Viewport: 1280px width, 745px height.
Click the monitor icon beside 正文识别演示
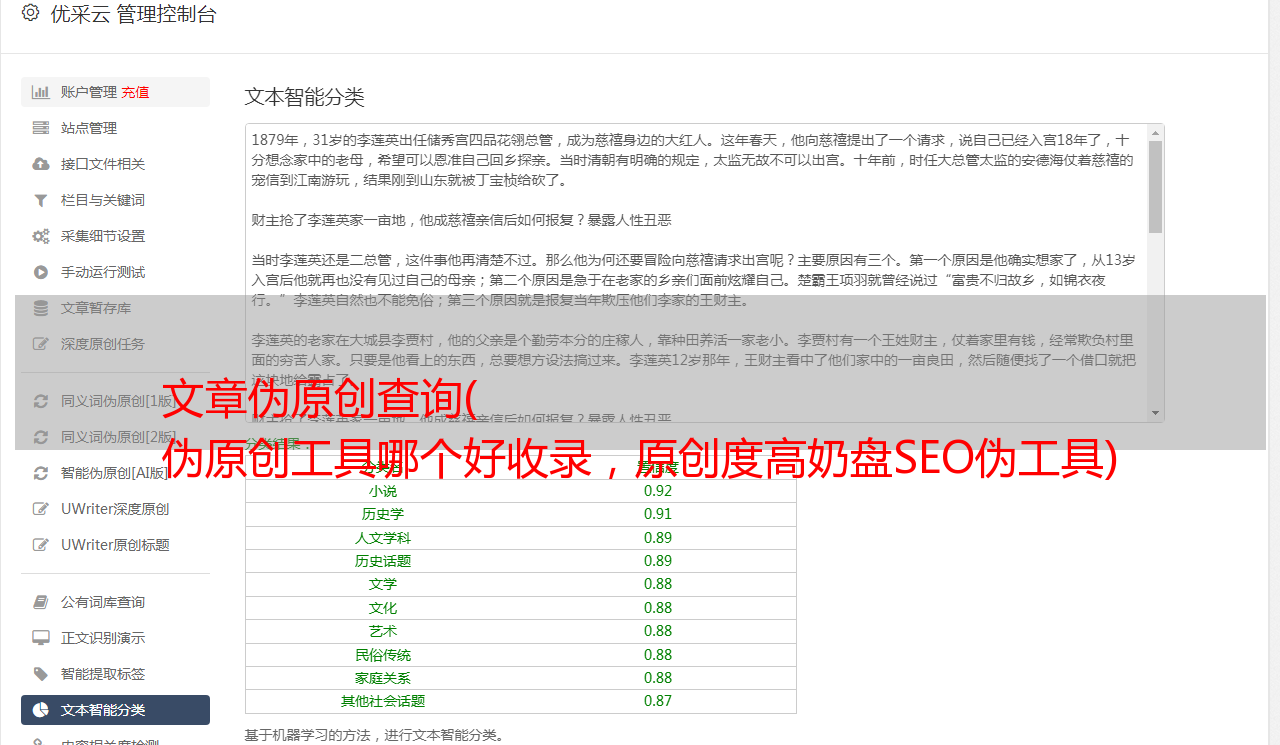point(41,638)
